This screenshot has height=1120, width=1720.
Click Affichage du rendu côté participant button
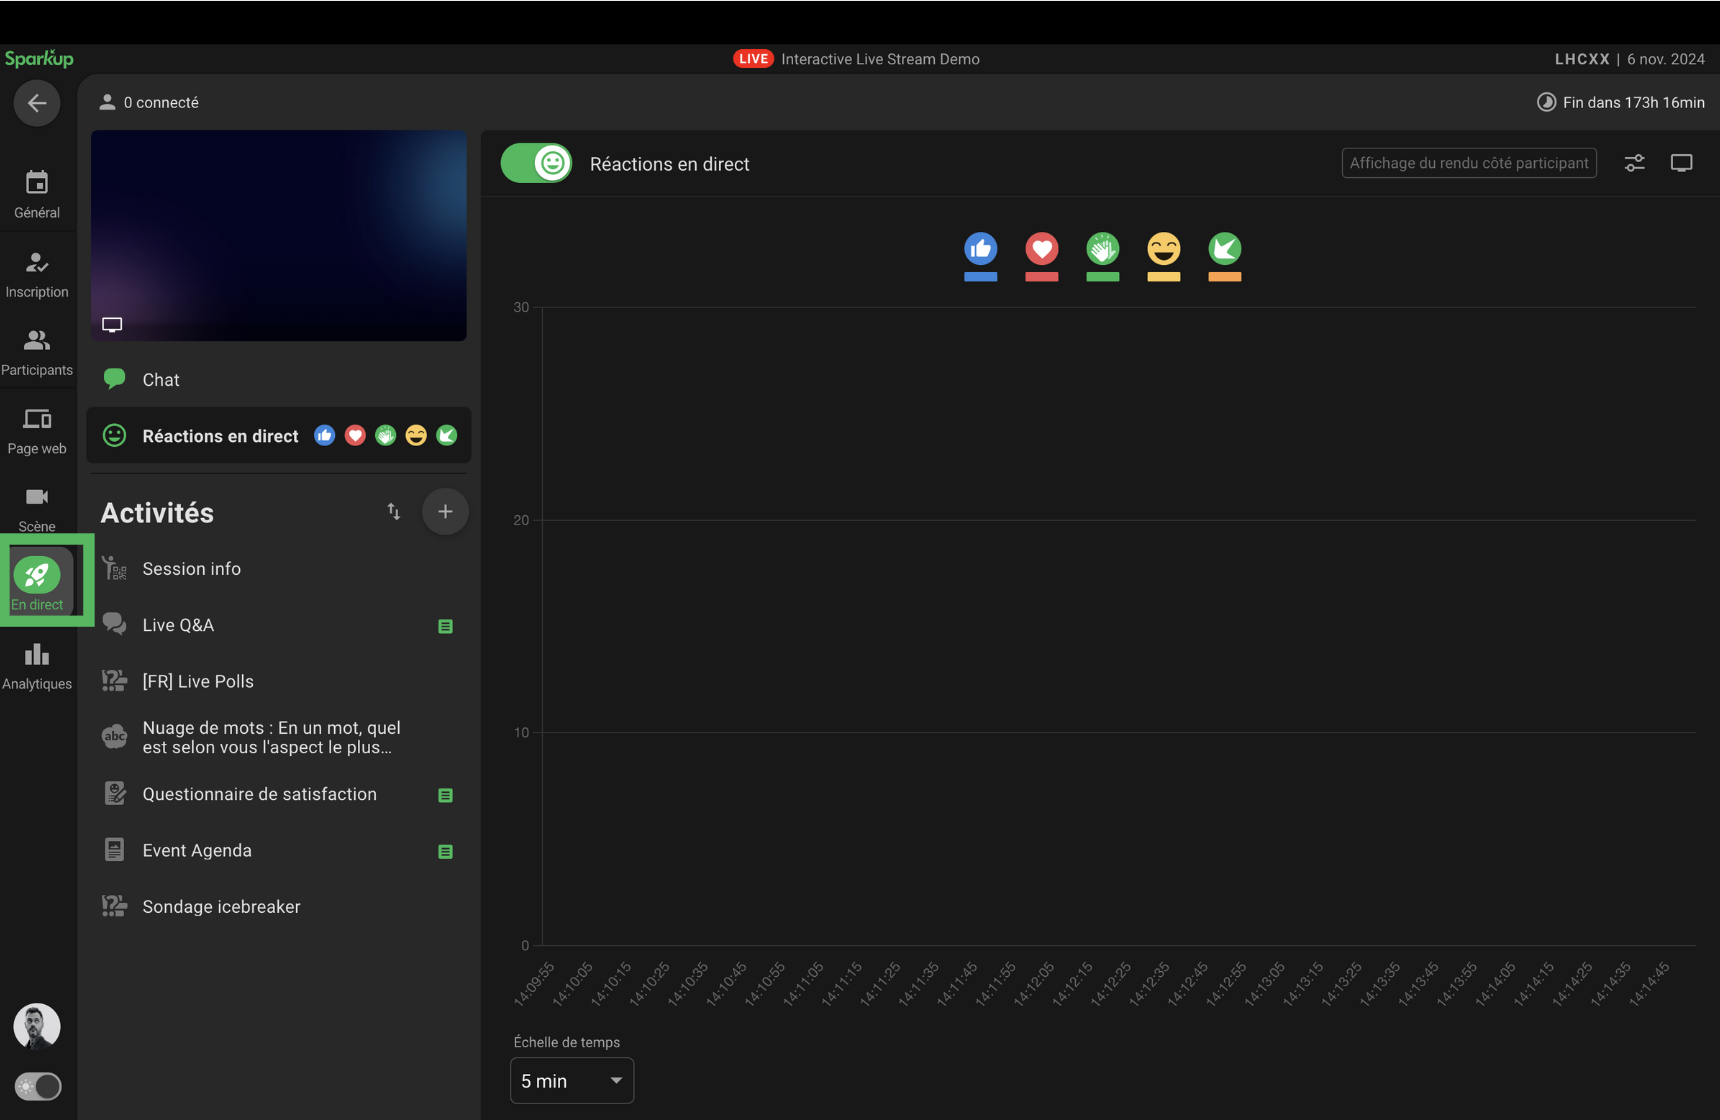[1468, 163]
